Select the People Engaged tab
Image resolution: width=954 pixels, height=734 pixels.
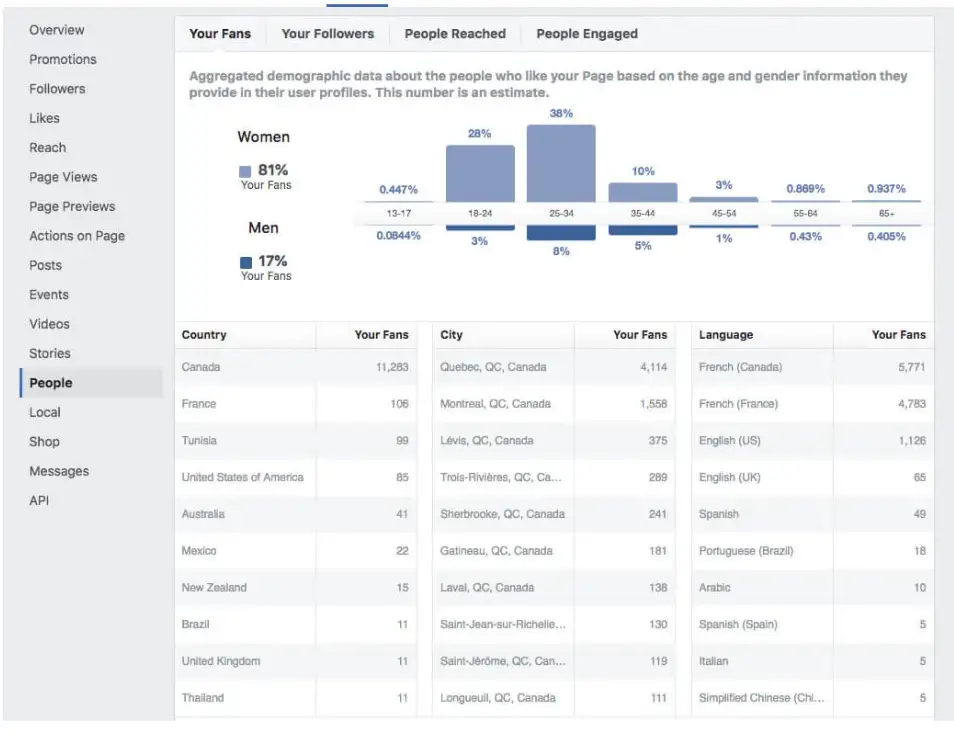586,33
